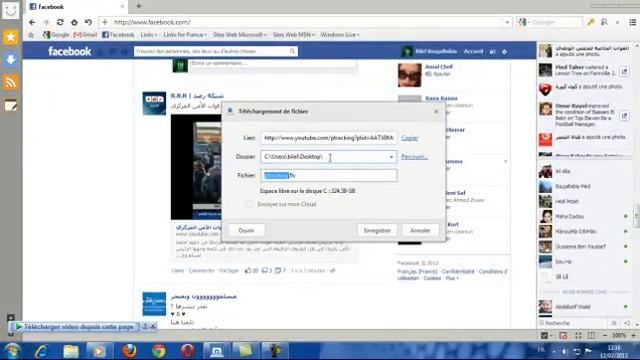Screen dimensions: 640x360
Task: Decrease zoom with the minus button
Action: pos(604,336)
